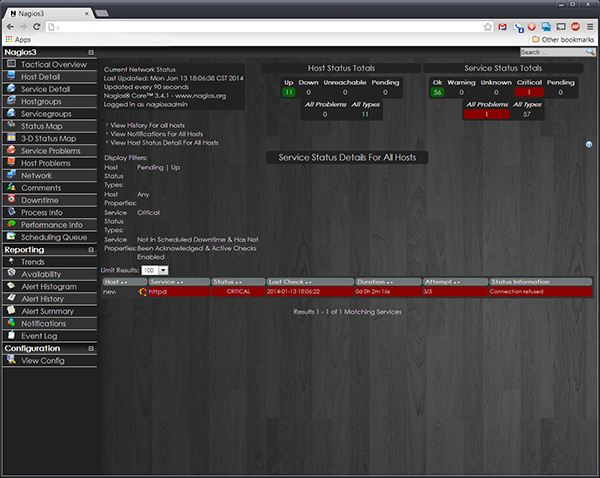
Task: Click the Downtime clock icon
Action: 11,200
